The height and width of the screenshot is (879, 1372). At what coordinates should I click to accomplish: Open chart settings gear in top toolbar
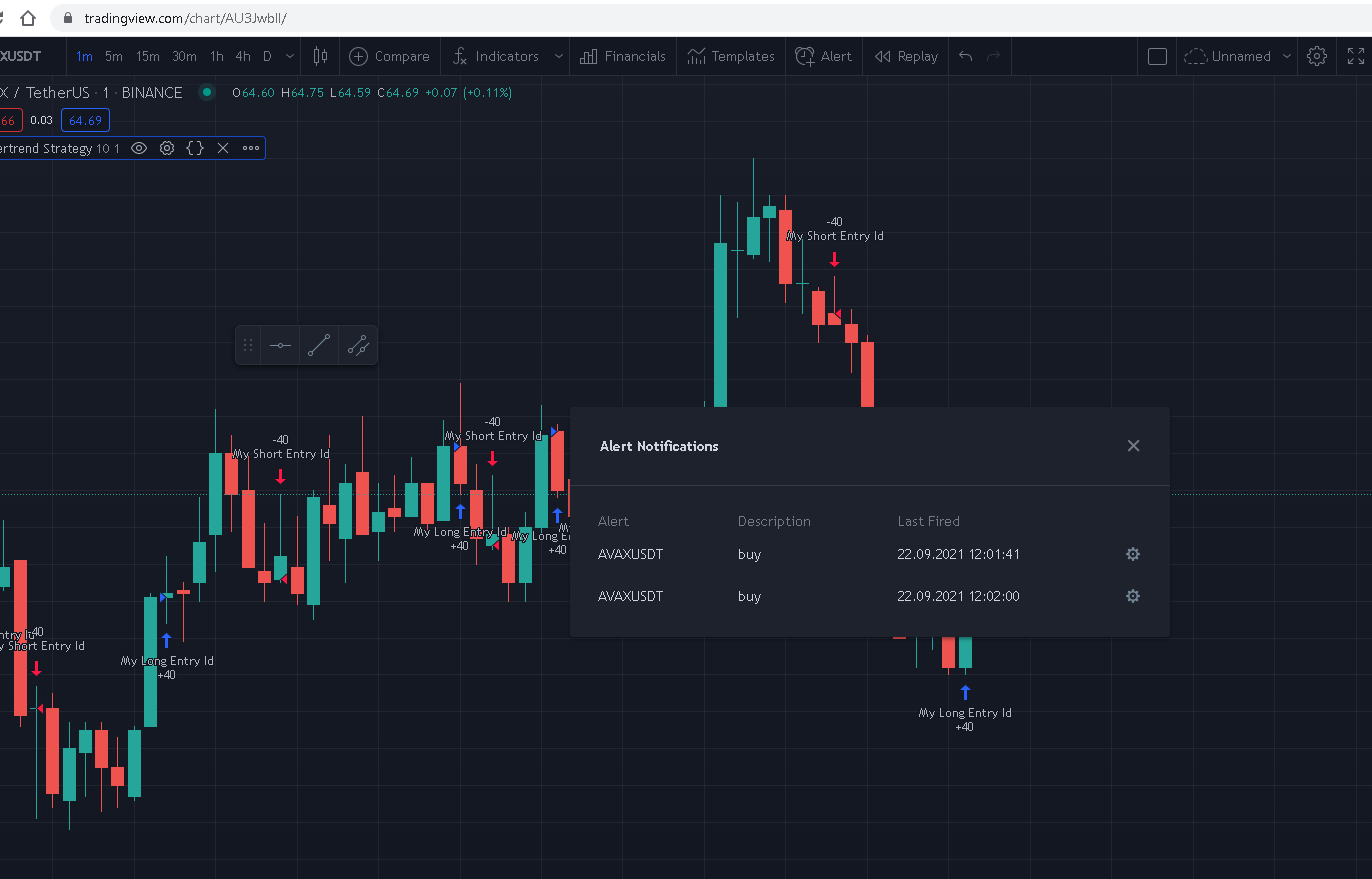1317,56
